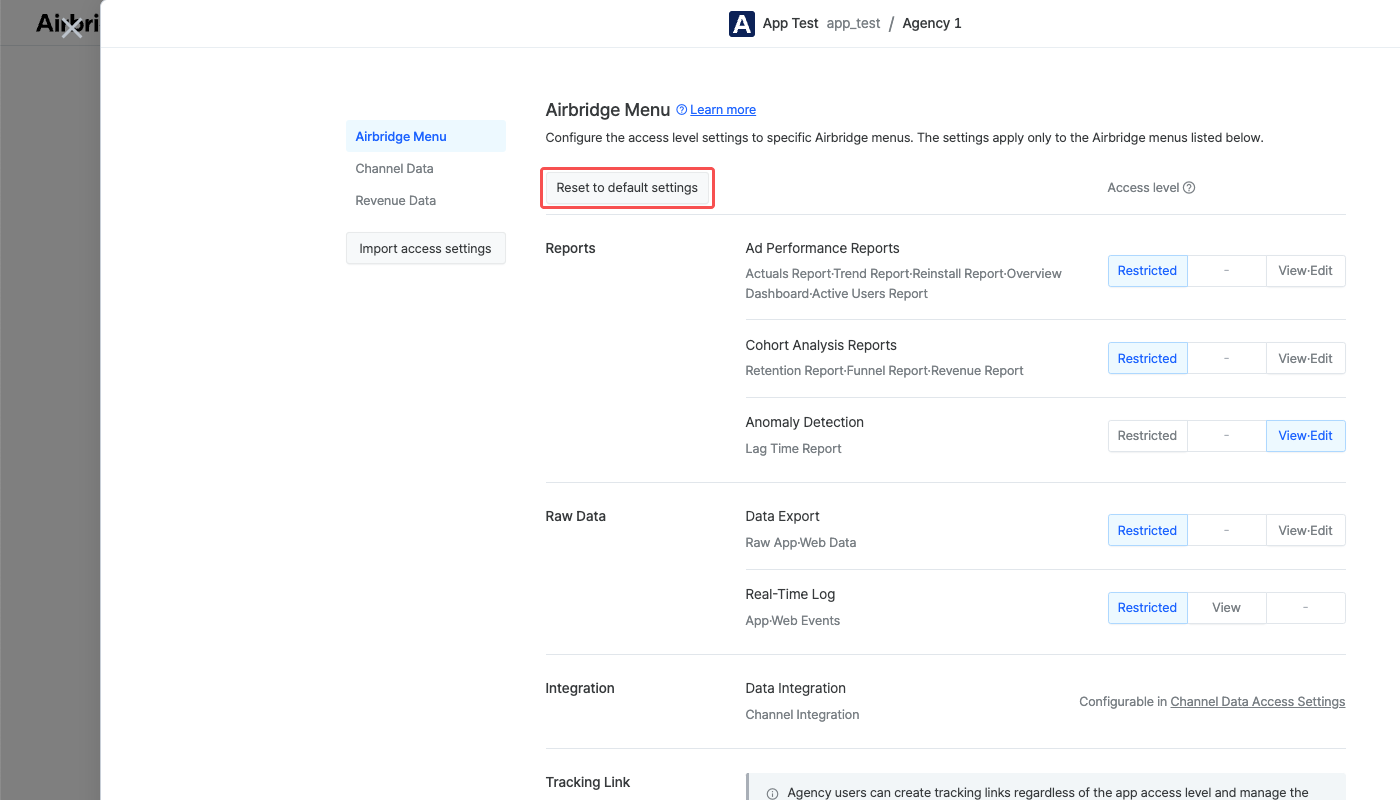Click the Ad Performance Reports title
Viewport: 1400px width, 800px height.
click(x=822, y=248)
